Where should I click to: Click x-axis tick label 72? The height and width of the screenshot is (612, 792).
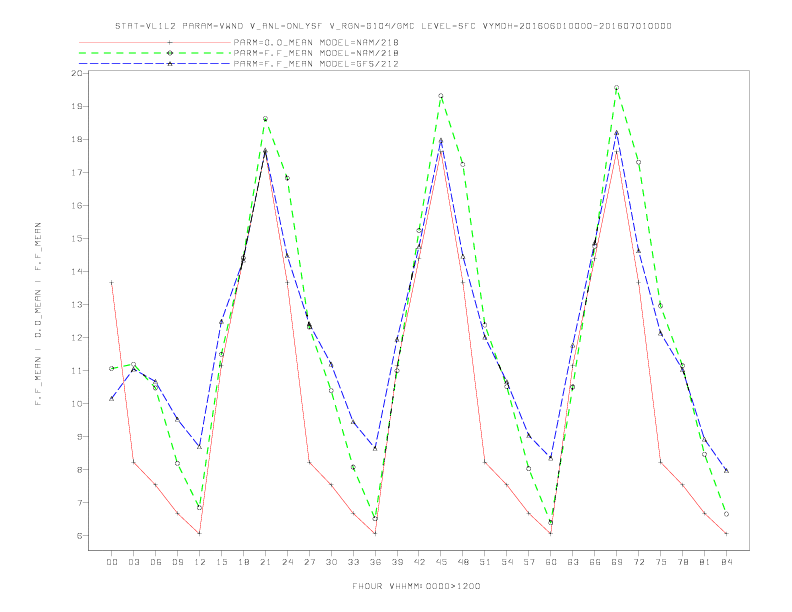pyautogui.click(x=638, y=562)
